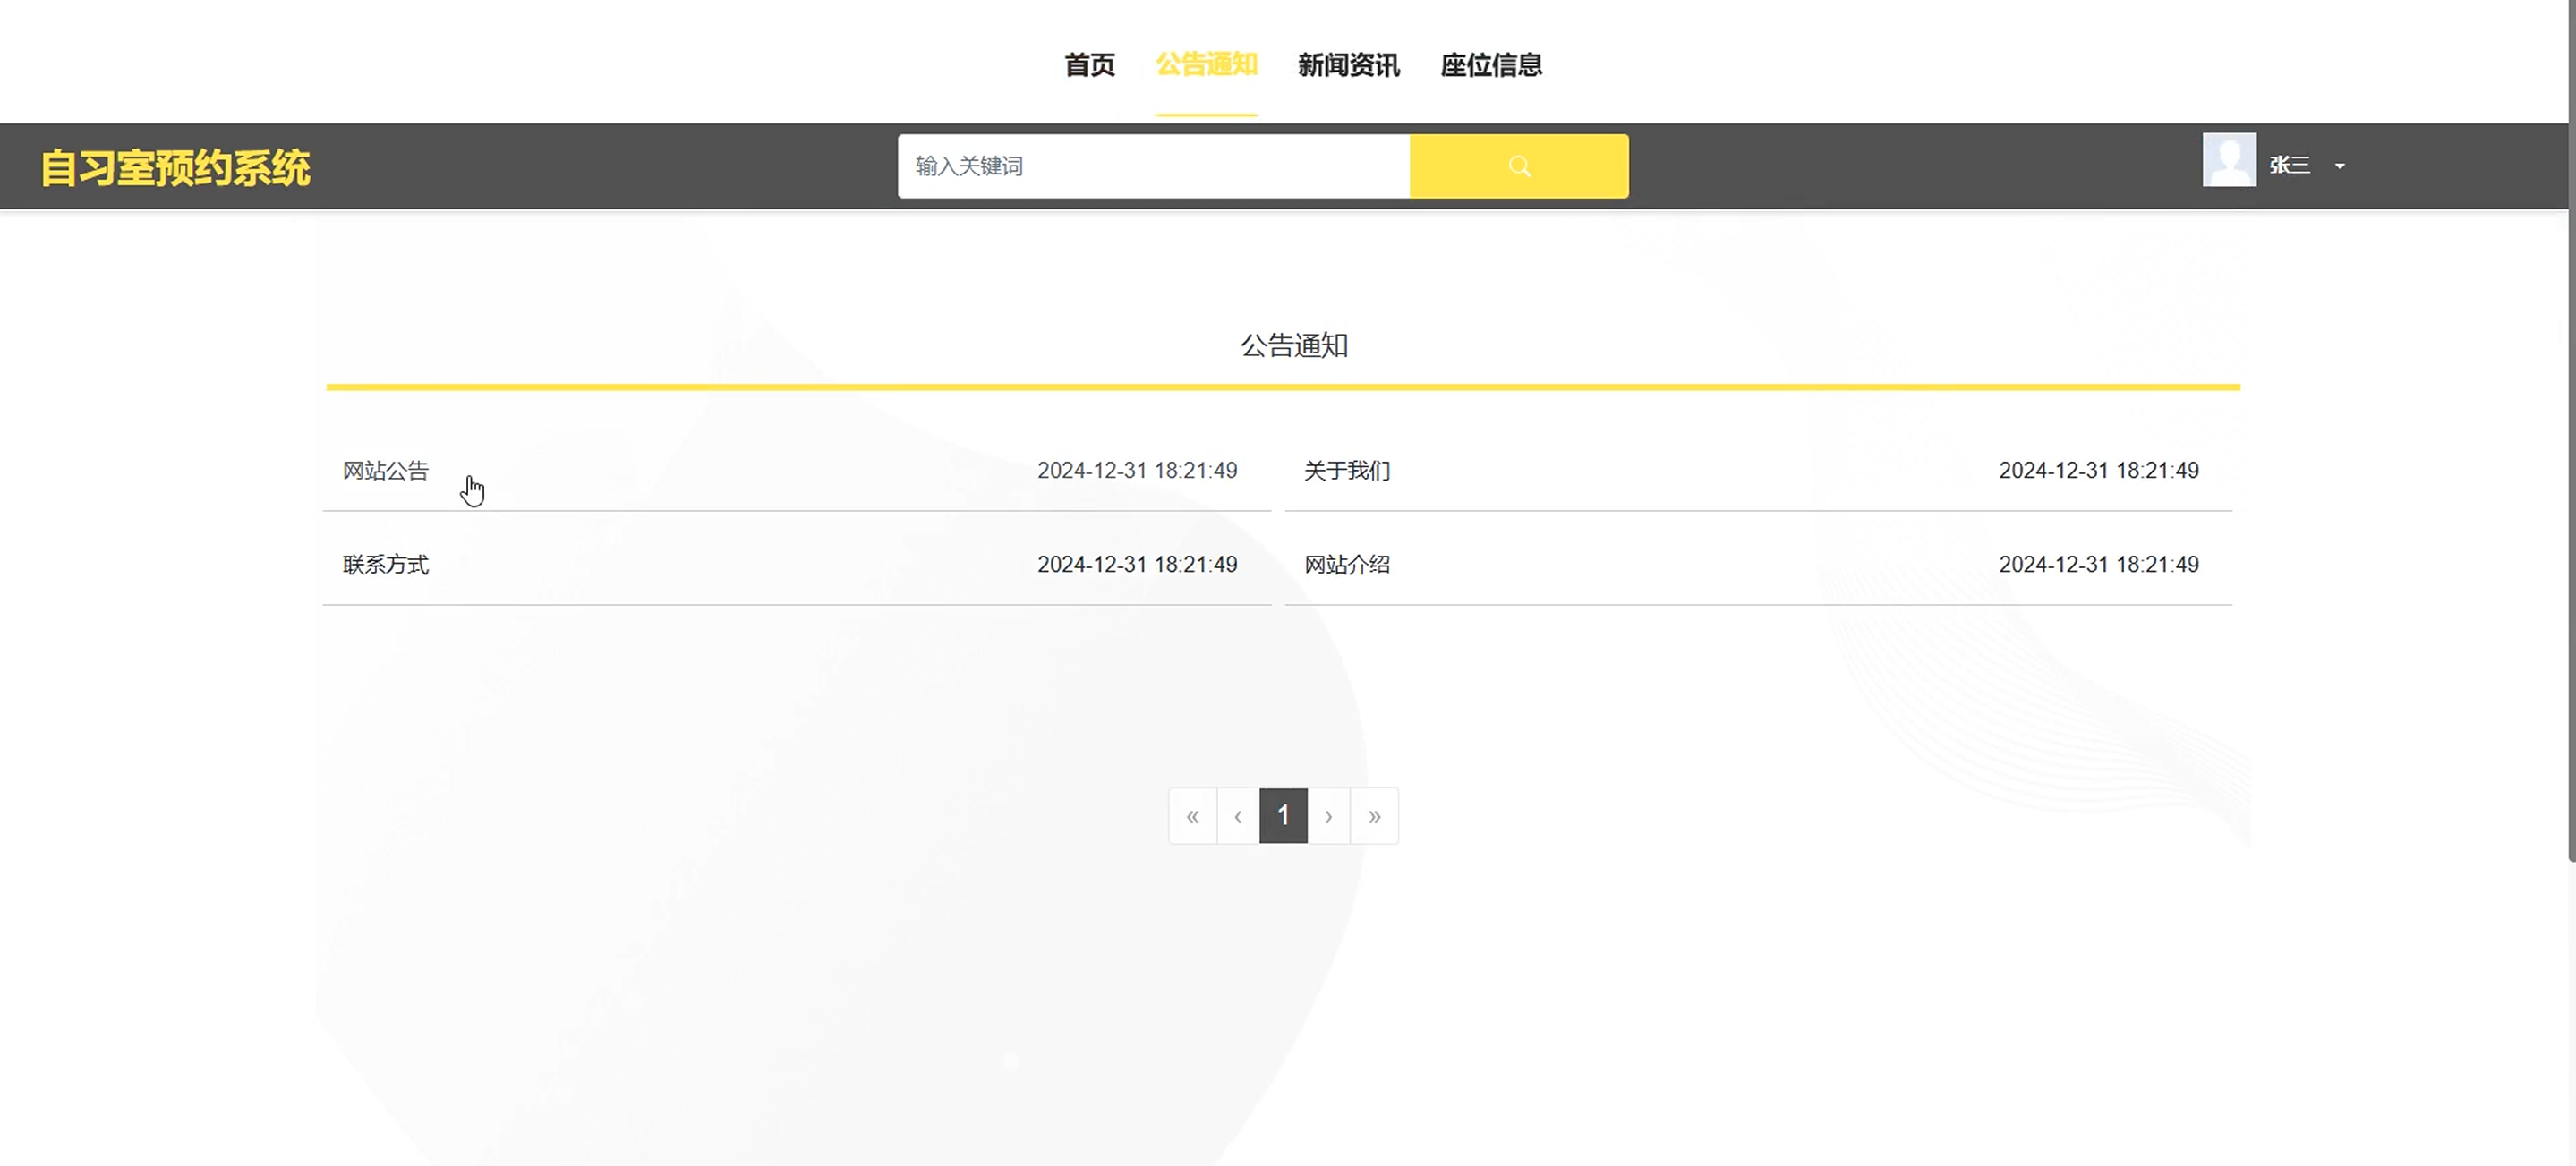The image size is (2576, 1166).
Task: Click 张三's user avatar image
Action: (x=2228, y=160)
